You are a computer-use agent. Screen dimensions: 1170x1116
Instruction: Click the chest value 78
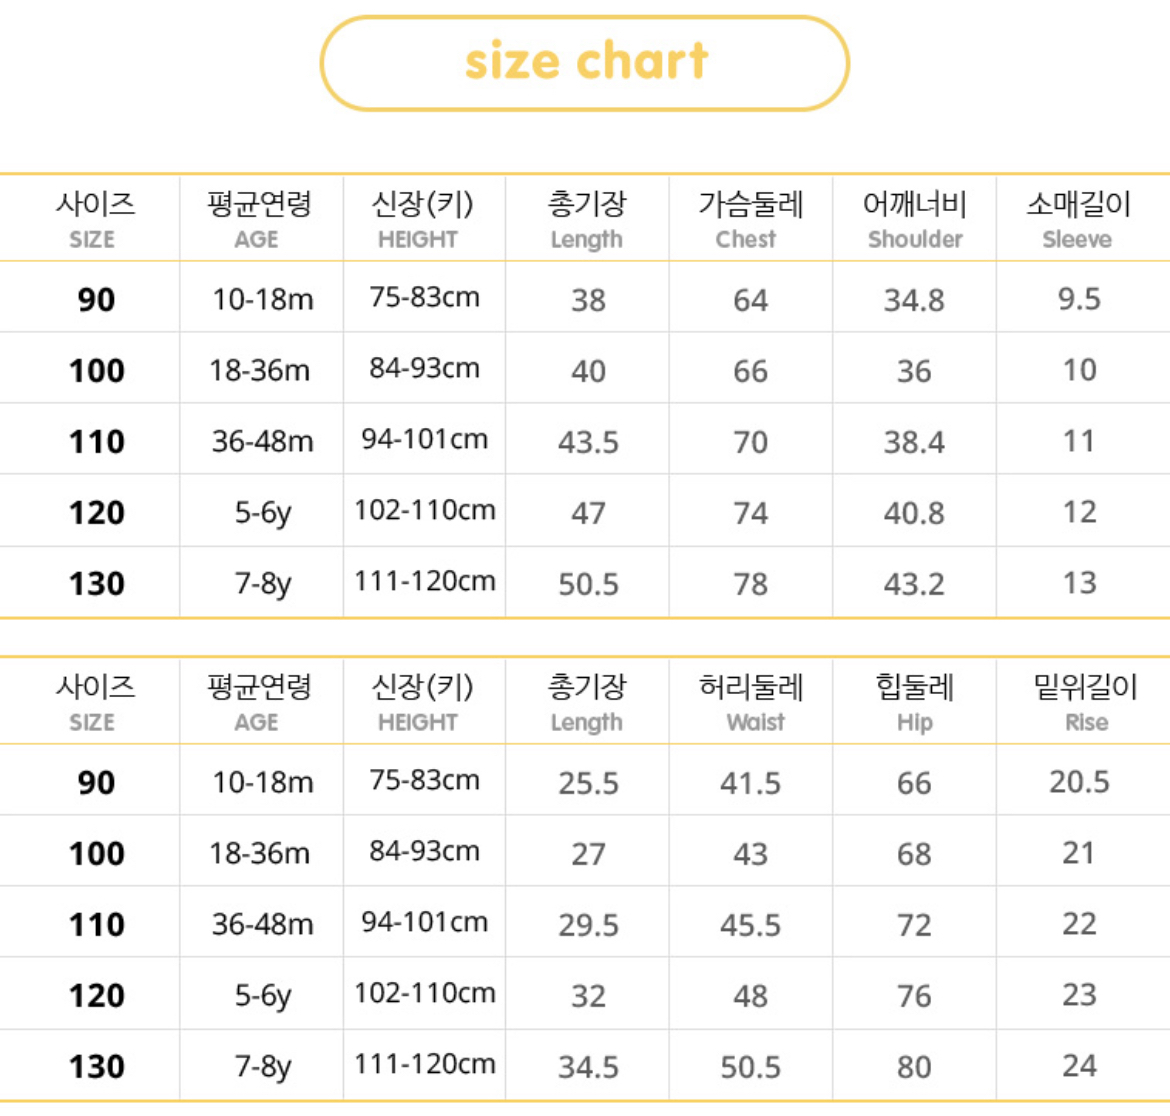[750, 584]
